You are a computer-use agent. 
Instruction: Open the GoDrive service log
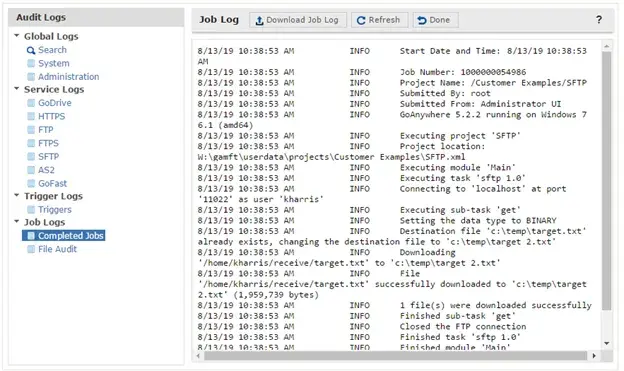(x=55, y=103)
